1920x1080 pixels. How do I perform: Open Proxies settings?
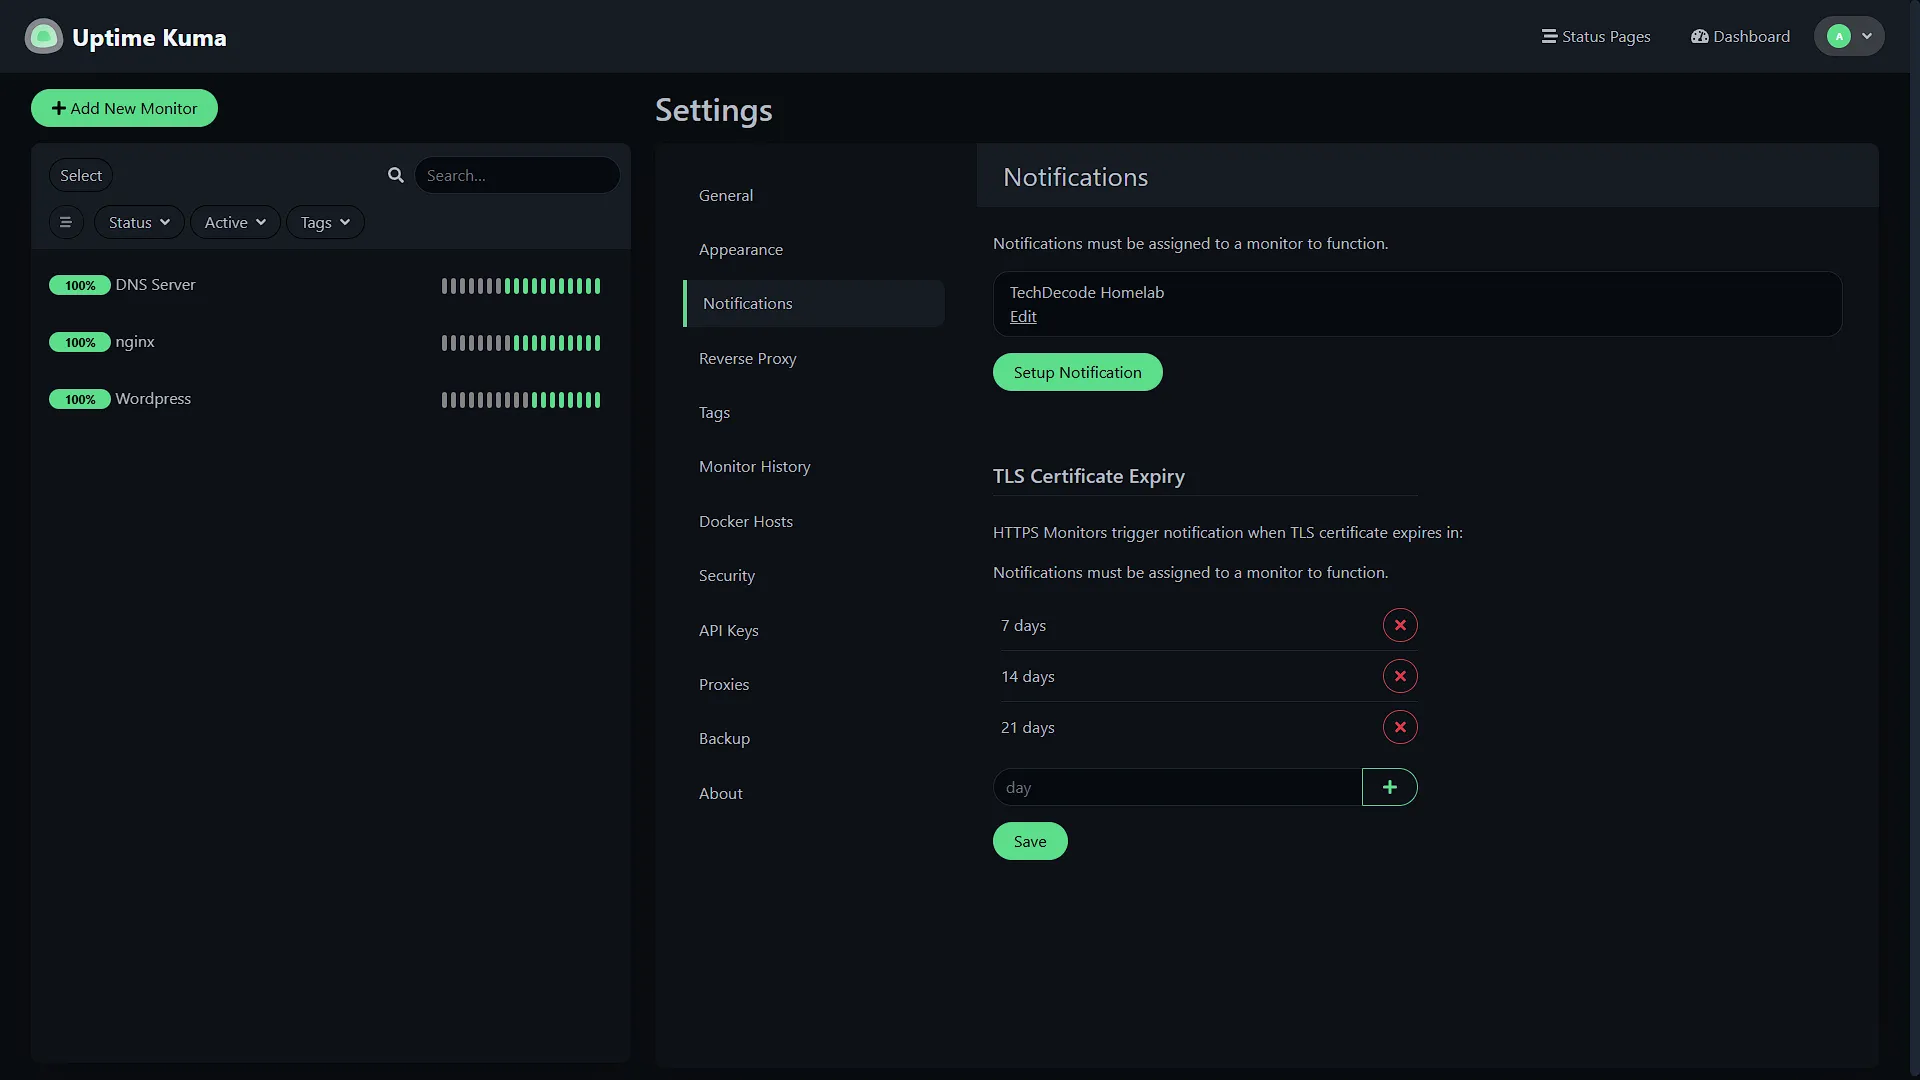point(813,684)
